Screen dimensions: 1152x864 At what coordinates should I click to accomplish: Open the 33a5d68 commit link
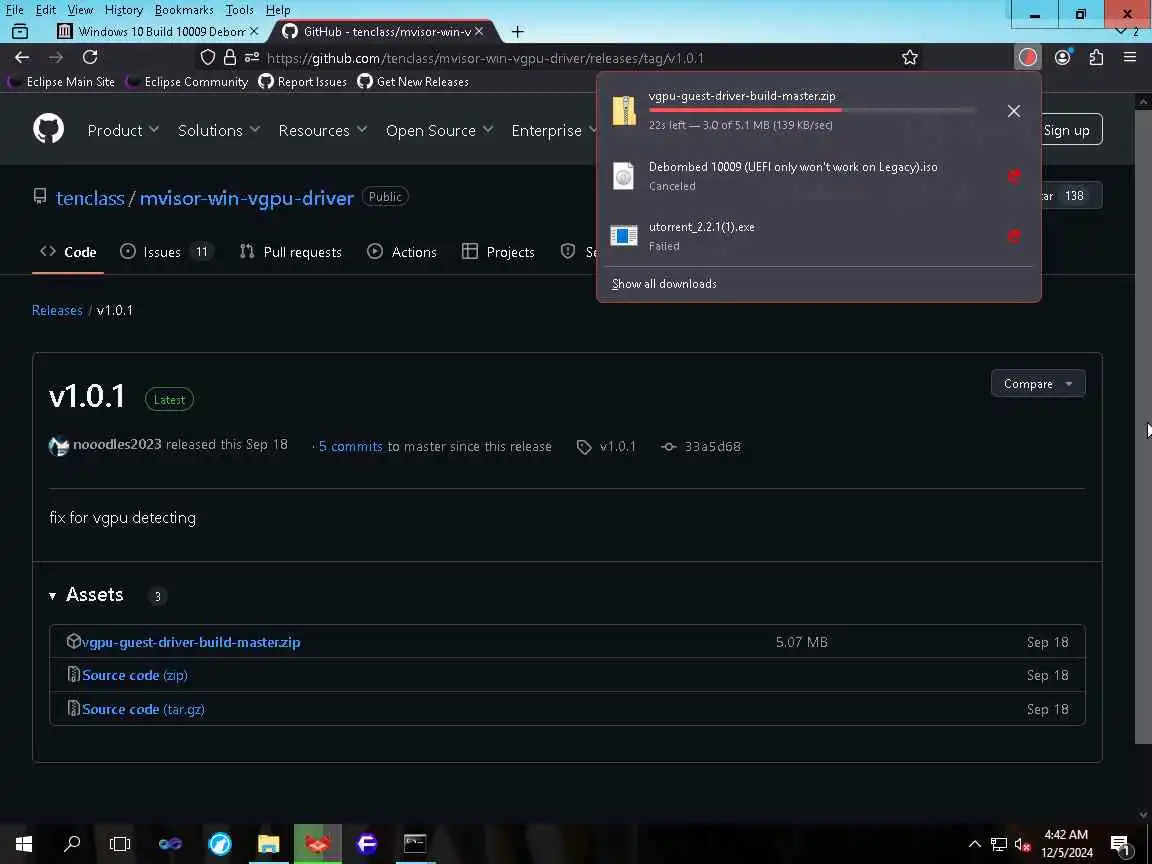(x=712, y=447)
